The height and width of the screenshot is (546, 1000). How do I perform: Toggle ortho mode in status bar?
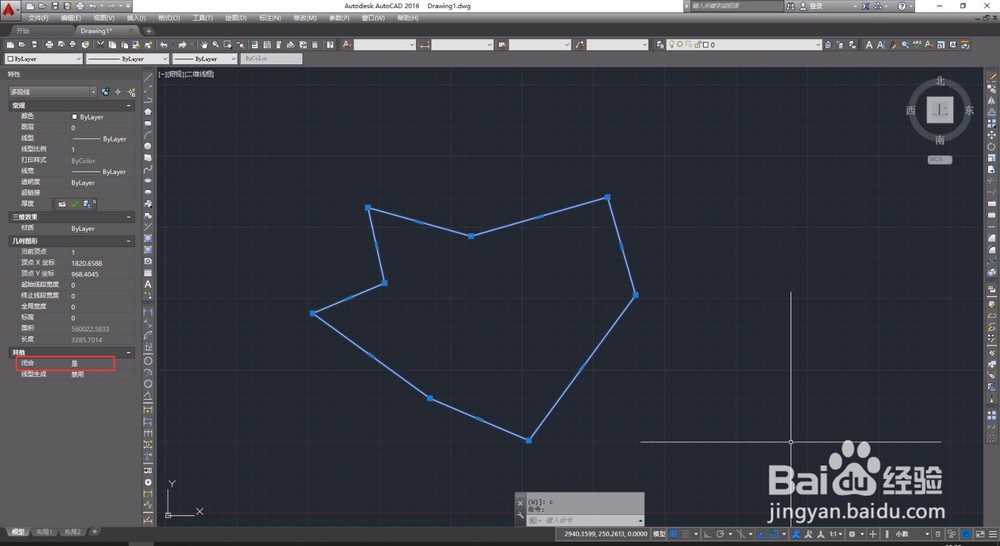pyautogui.click(x=708, y=534)
